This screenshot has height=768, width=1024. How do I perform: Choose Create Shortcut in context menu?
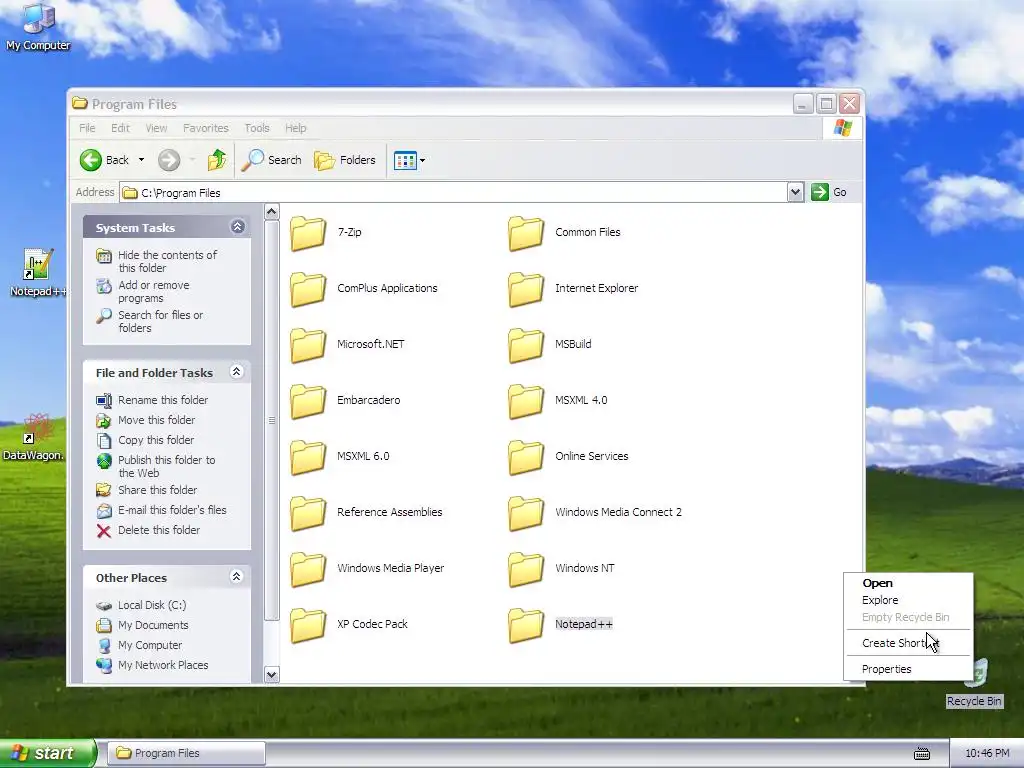(908, 643)
